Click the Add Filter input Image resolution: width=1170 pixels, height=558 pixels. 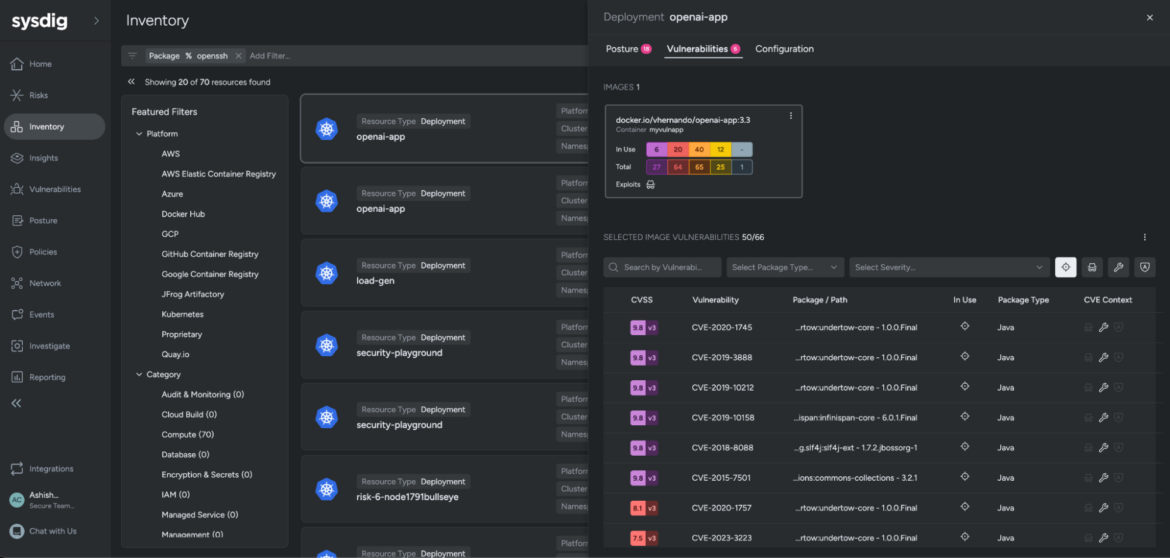pos(270,56)
